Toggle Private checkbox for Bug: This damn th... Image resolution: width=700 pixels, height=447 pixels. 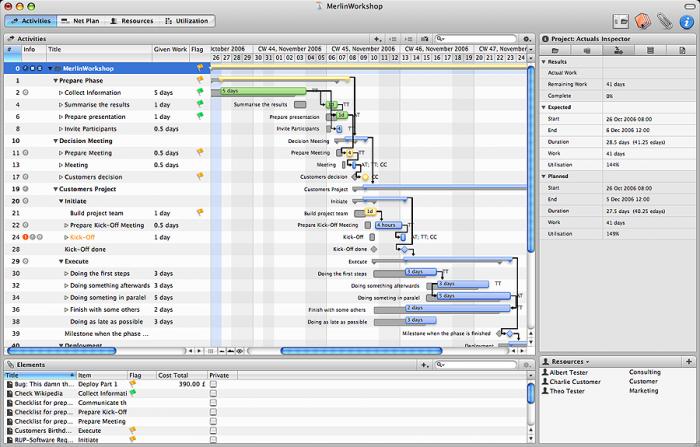[213, 384]
